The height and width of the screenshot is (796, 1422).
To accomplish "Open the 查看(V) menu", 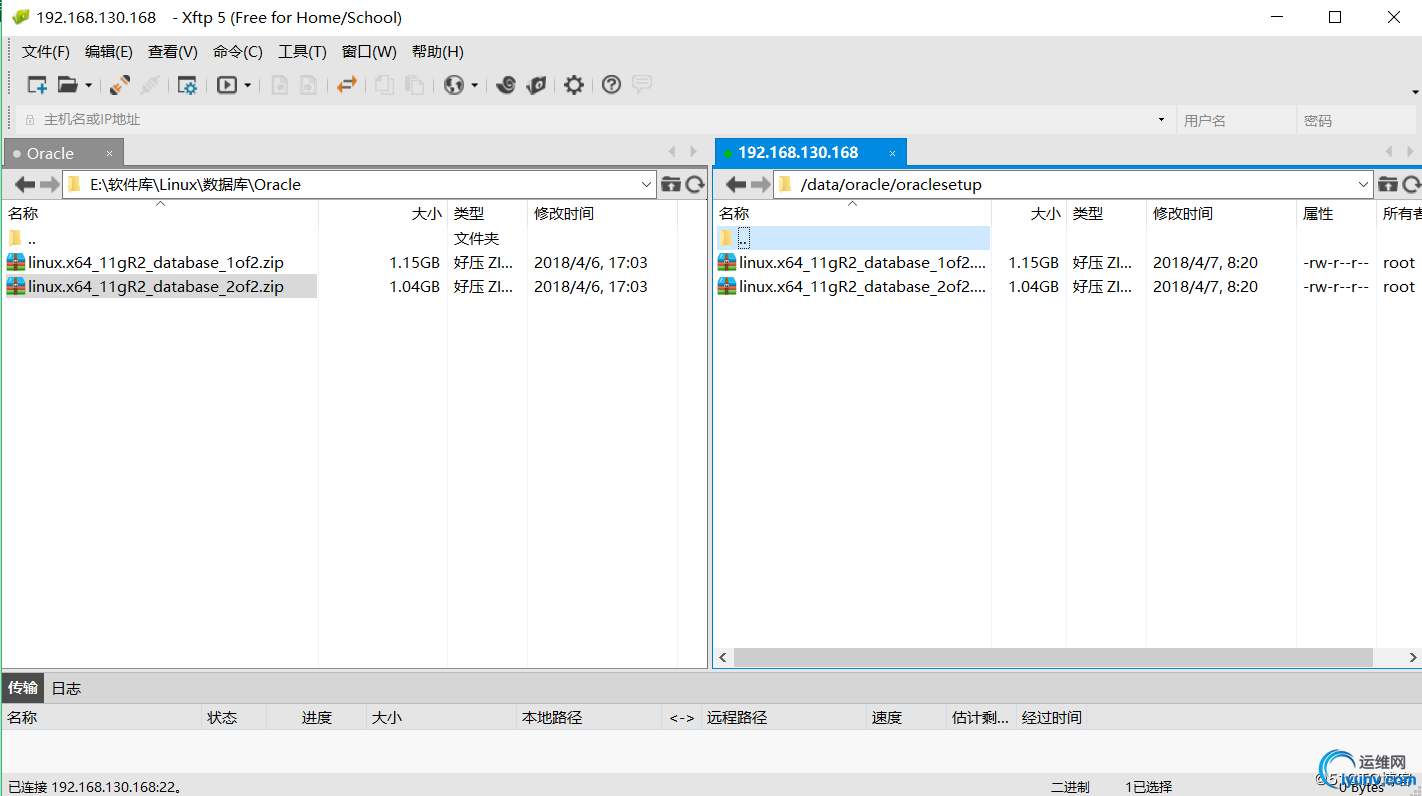I will point(173,52).
